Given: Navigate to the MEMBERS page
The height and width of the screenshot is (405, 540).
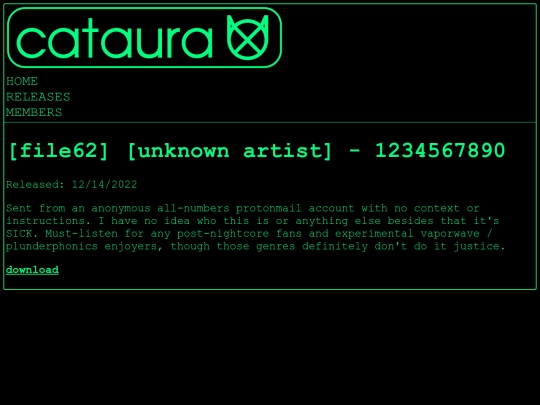Looking at the screenshot, I should pos(34,113).
